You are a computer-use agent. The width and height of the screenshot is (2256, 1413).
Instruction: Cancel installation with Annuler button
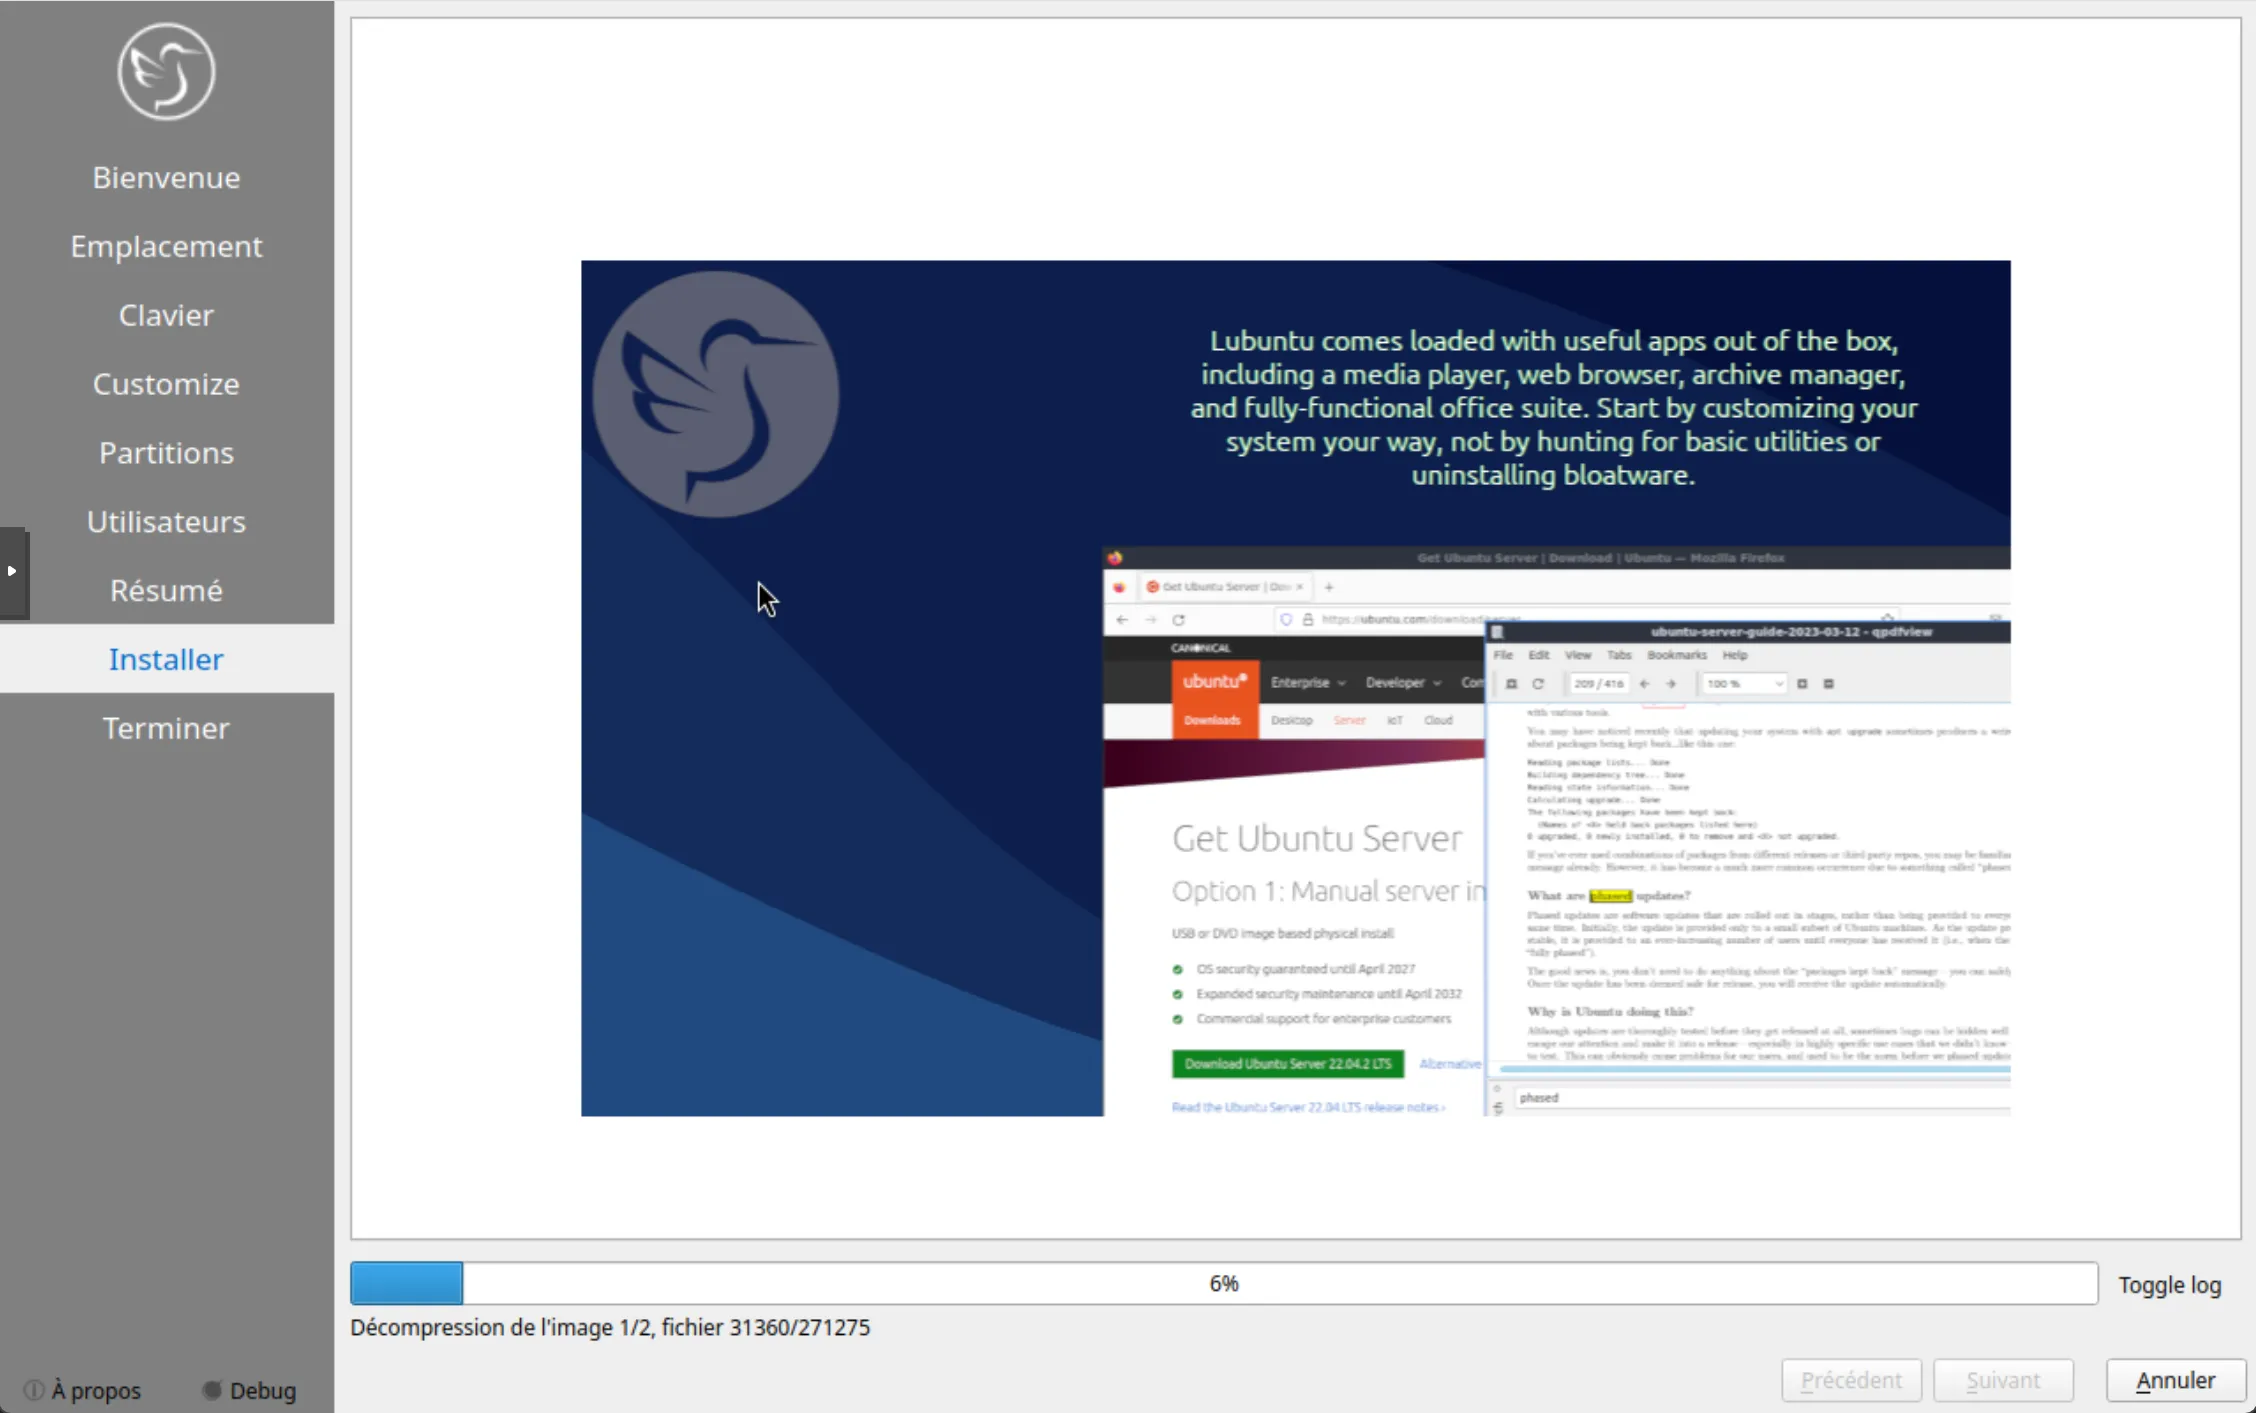click(x=2176, y=1380)
